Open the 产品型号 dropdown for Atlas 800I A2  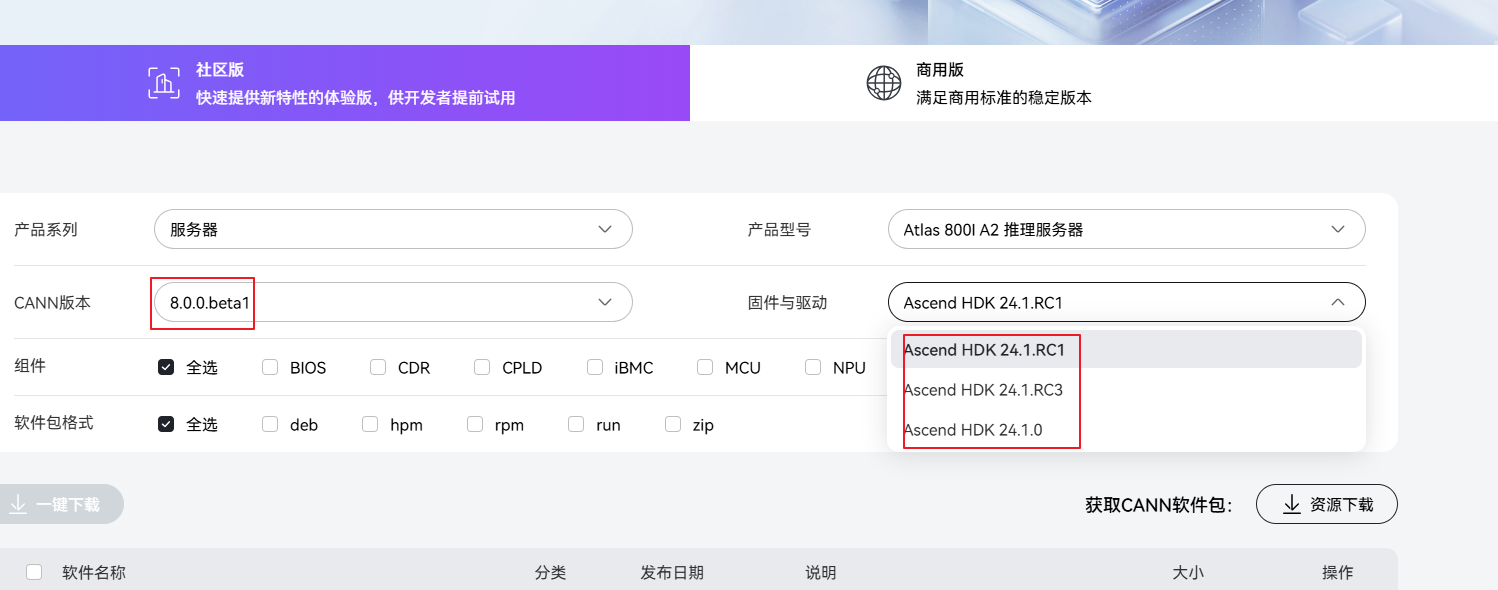click(x=1126, y=229)
